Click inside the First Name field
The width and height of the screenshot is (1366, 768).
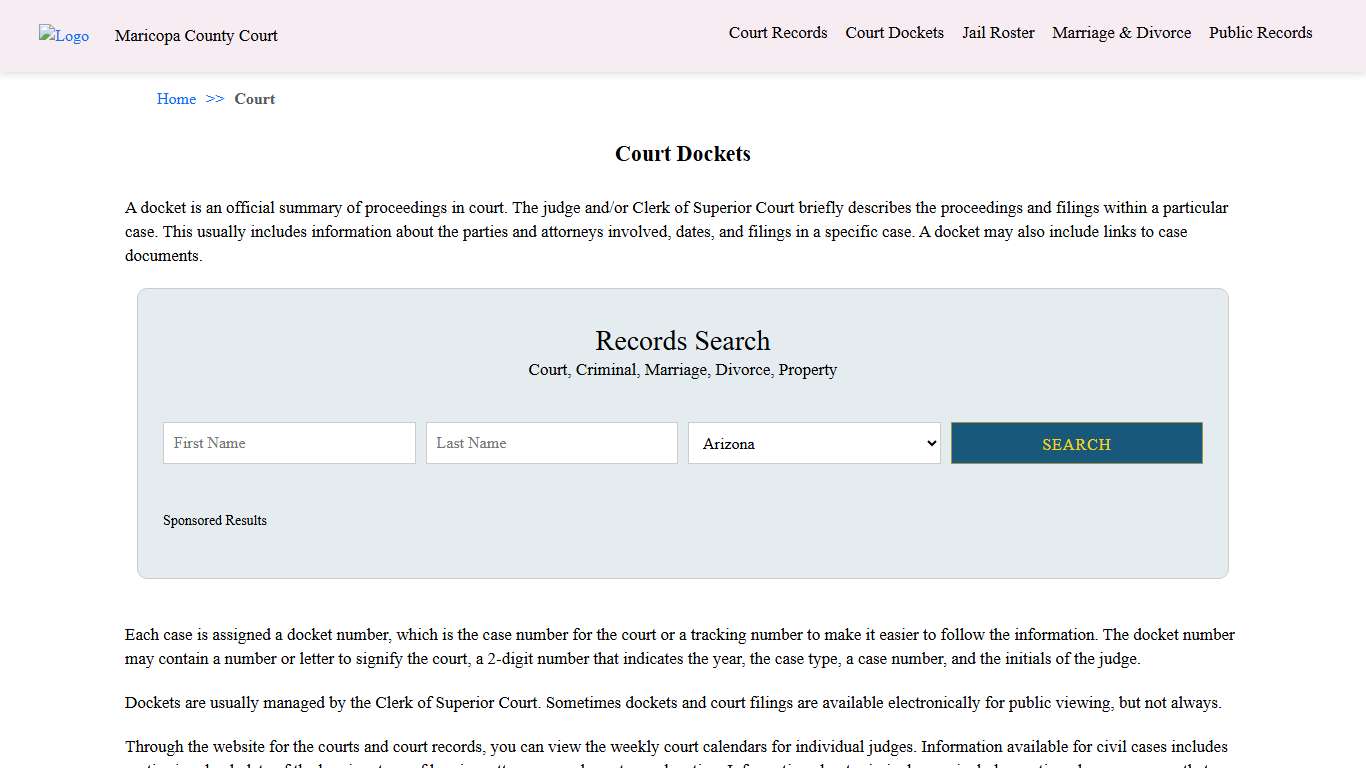289,443
